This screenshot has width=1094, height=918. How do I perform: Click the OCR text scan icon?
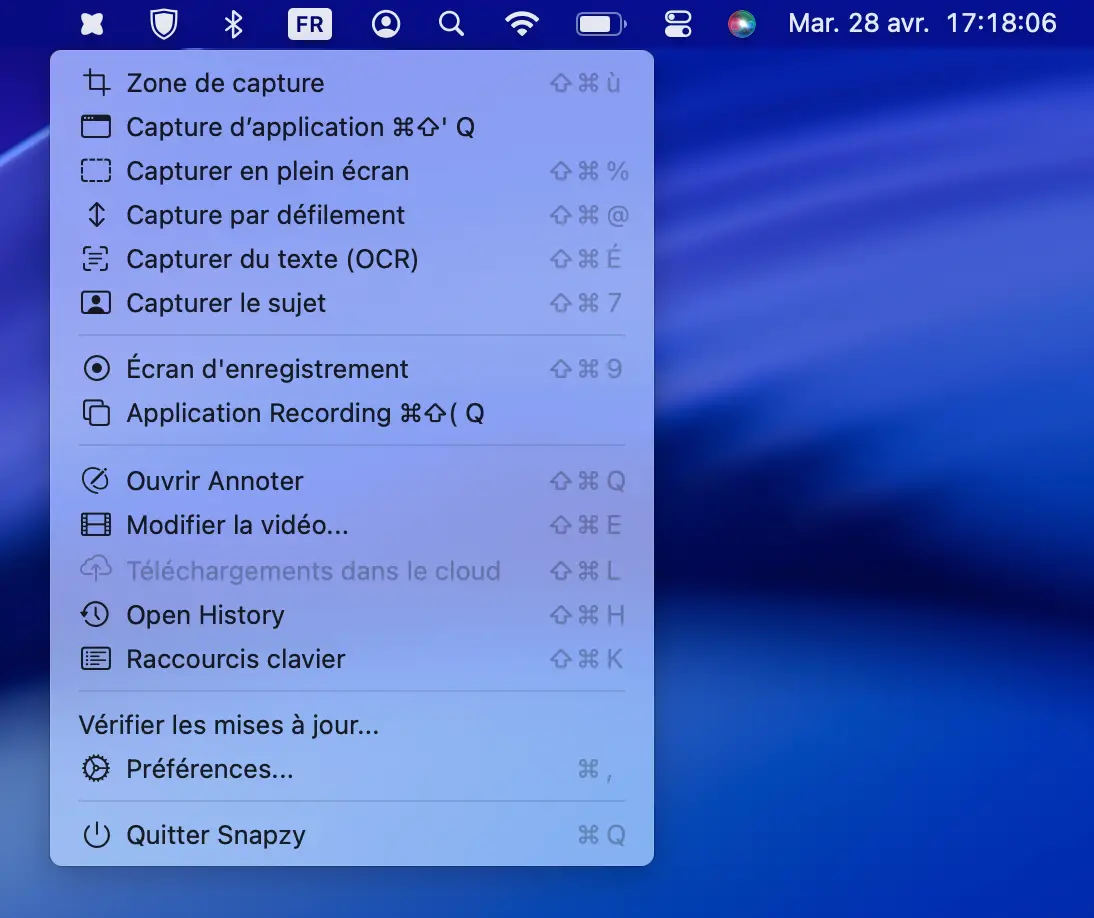point(96,259)
